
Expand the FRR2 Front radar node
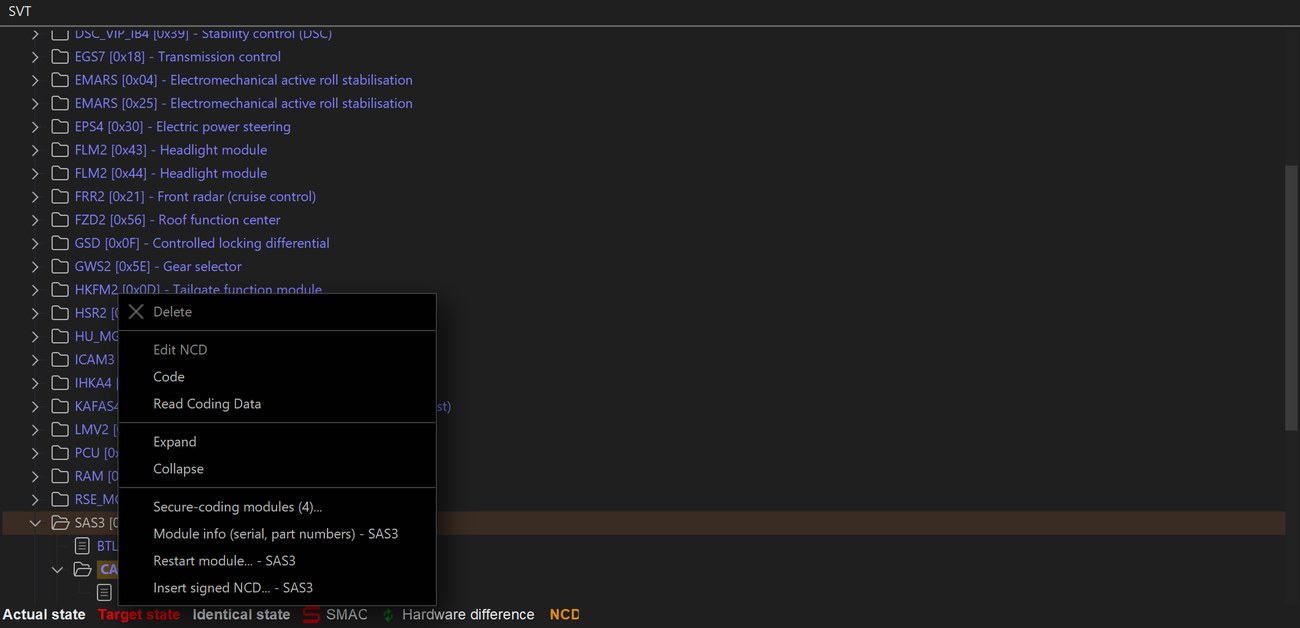click(x=36, y=197)
